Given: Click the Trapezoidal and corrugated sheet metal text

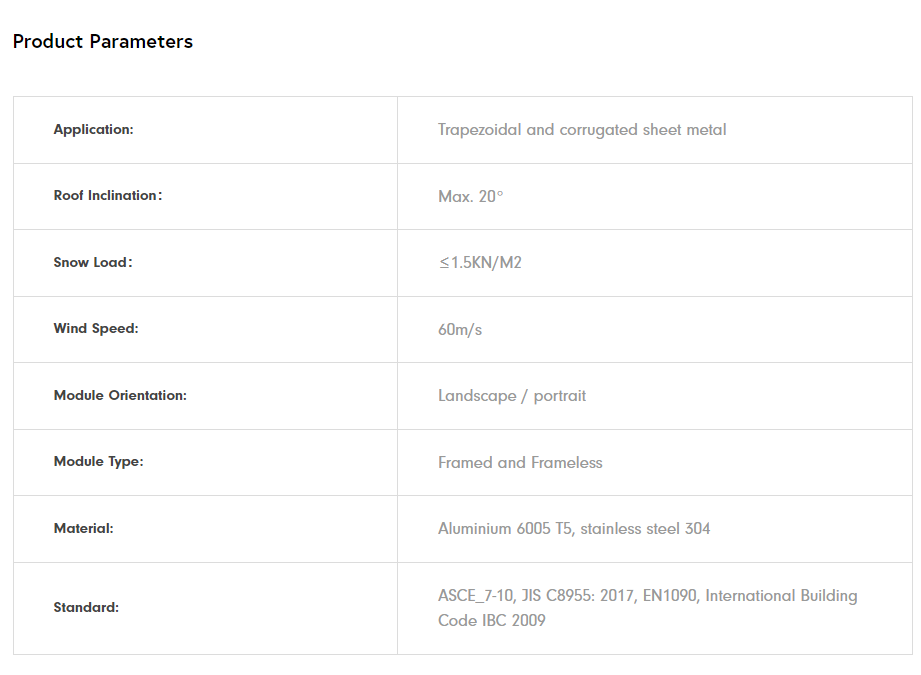Looking at the screenshot, I should pos(582,130).
